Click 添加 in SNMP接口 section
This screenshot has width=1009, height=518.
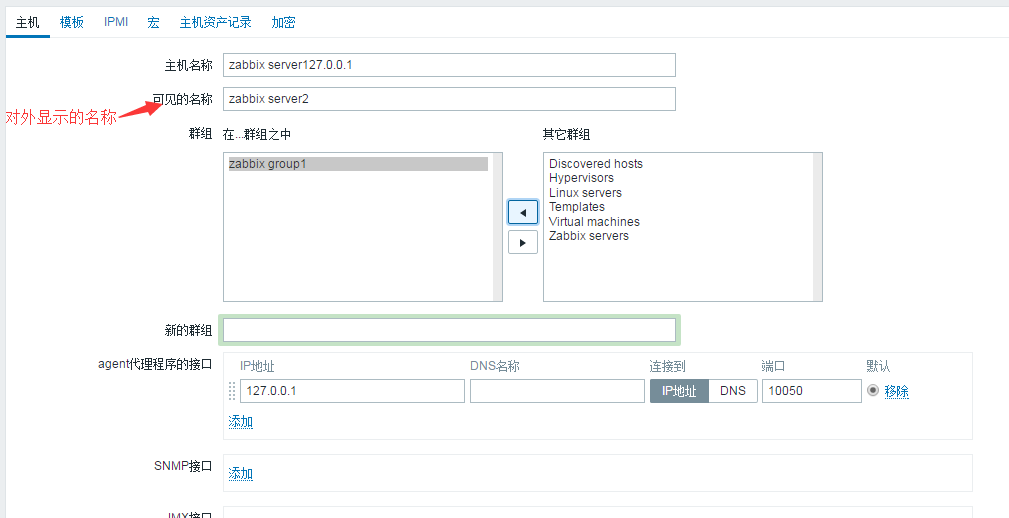241,474
